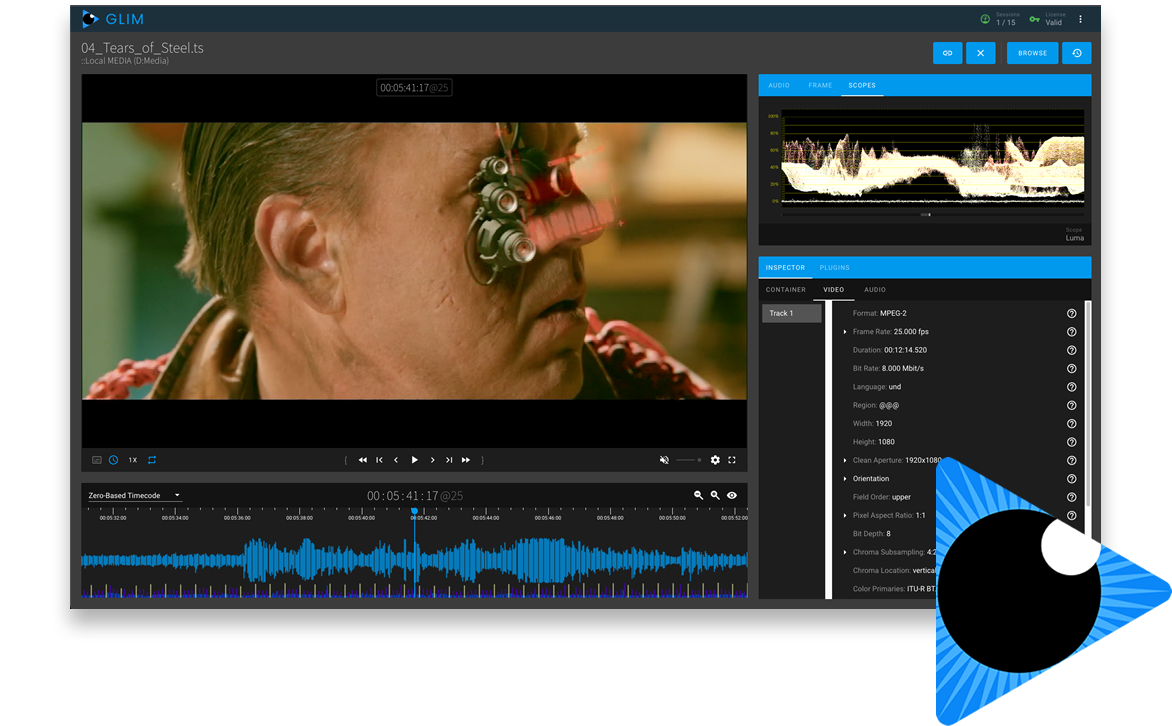Set the in-point with left brace
1172x726 pixels.
point(345,460)
